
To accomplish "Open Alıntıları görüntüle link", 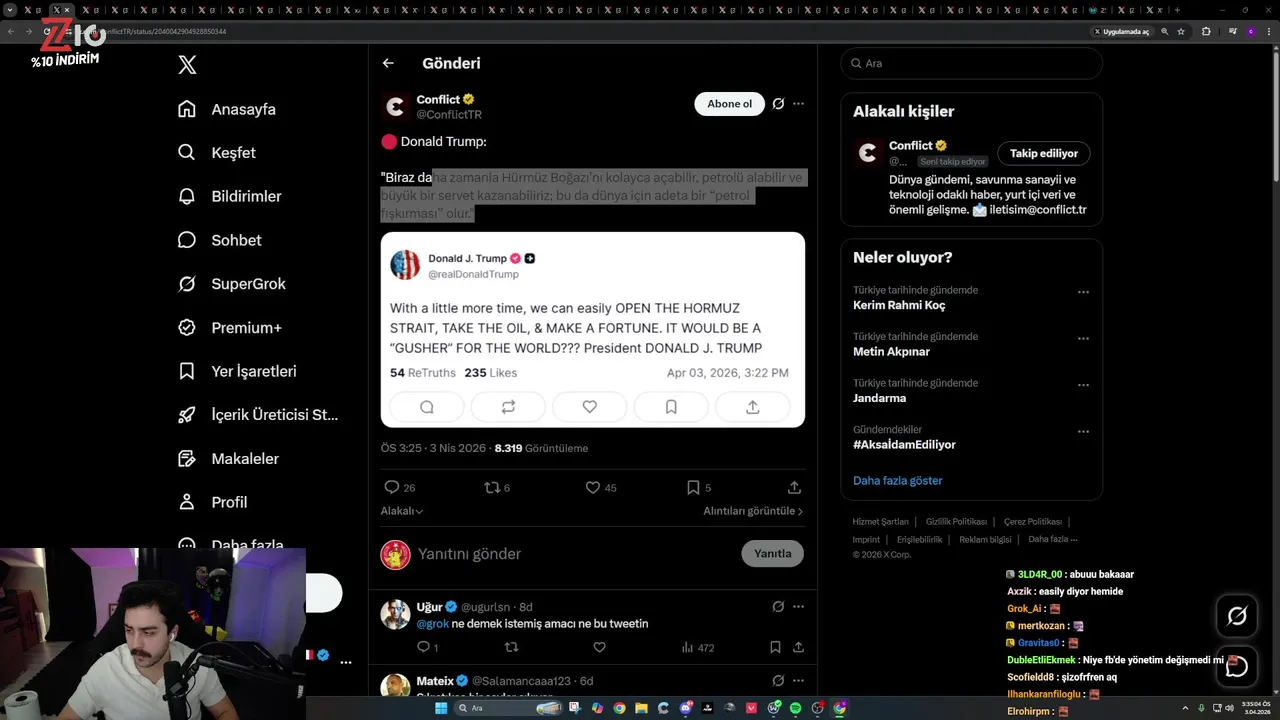I will pos(753,511).
